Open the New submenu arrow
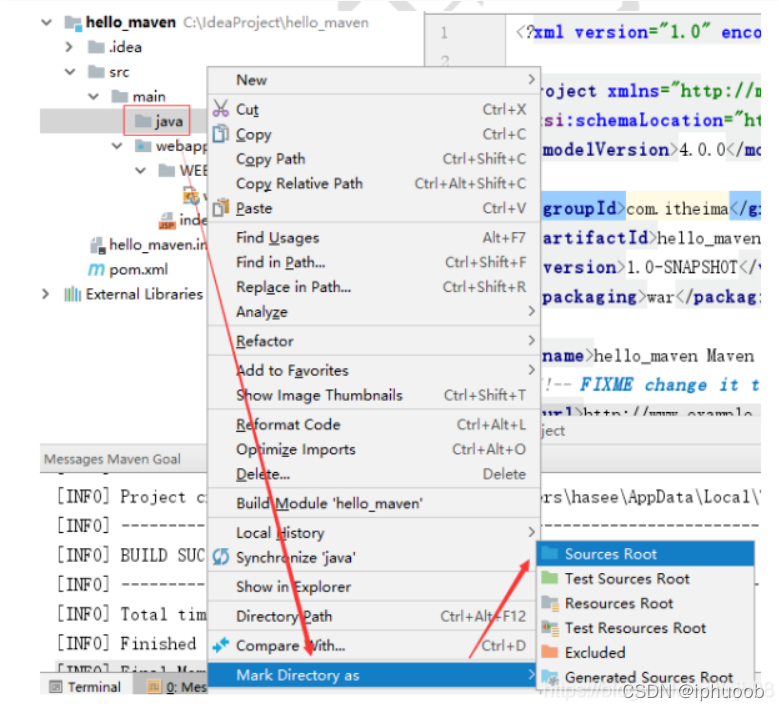Viewport: 779px width, 711px height. point(531,79)
